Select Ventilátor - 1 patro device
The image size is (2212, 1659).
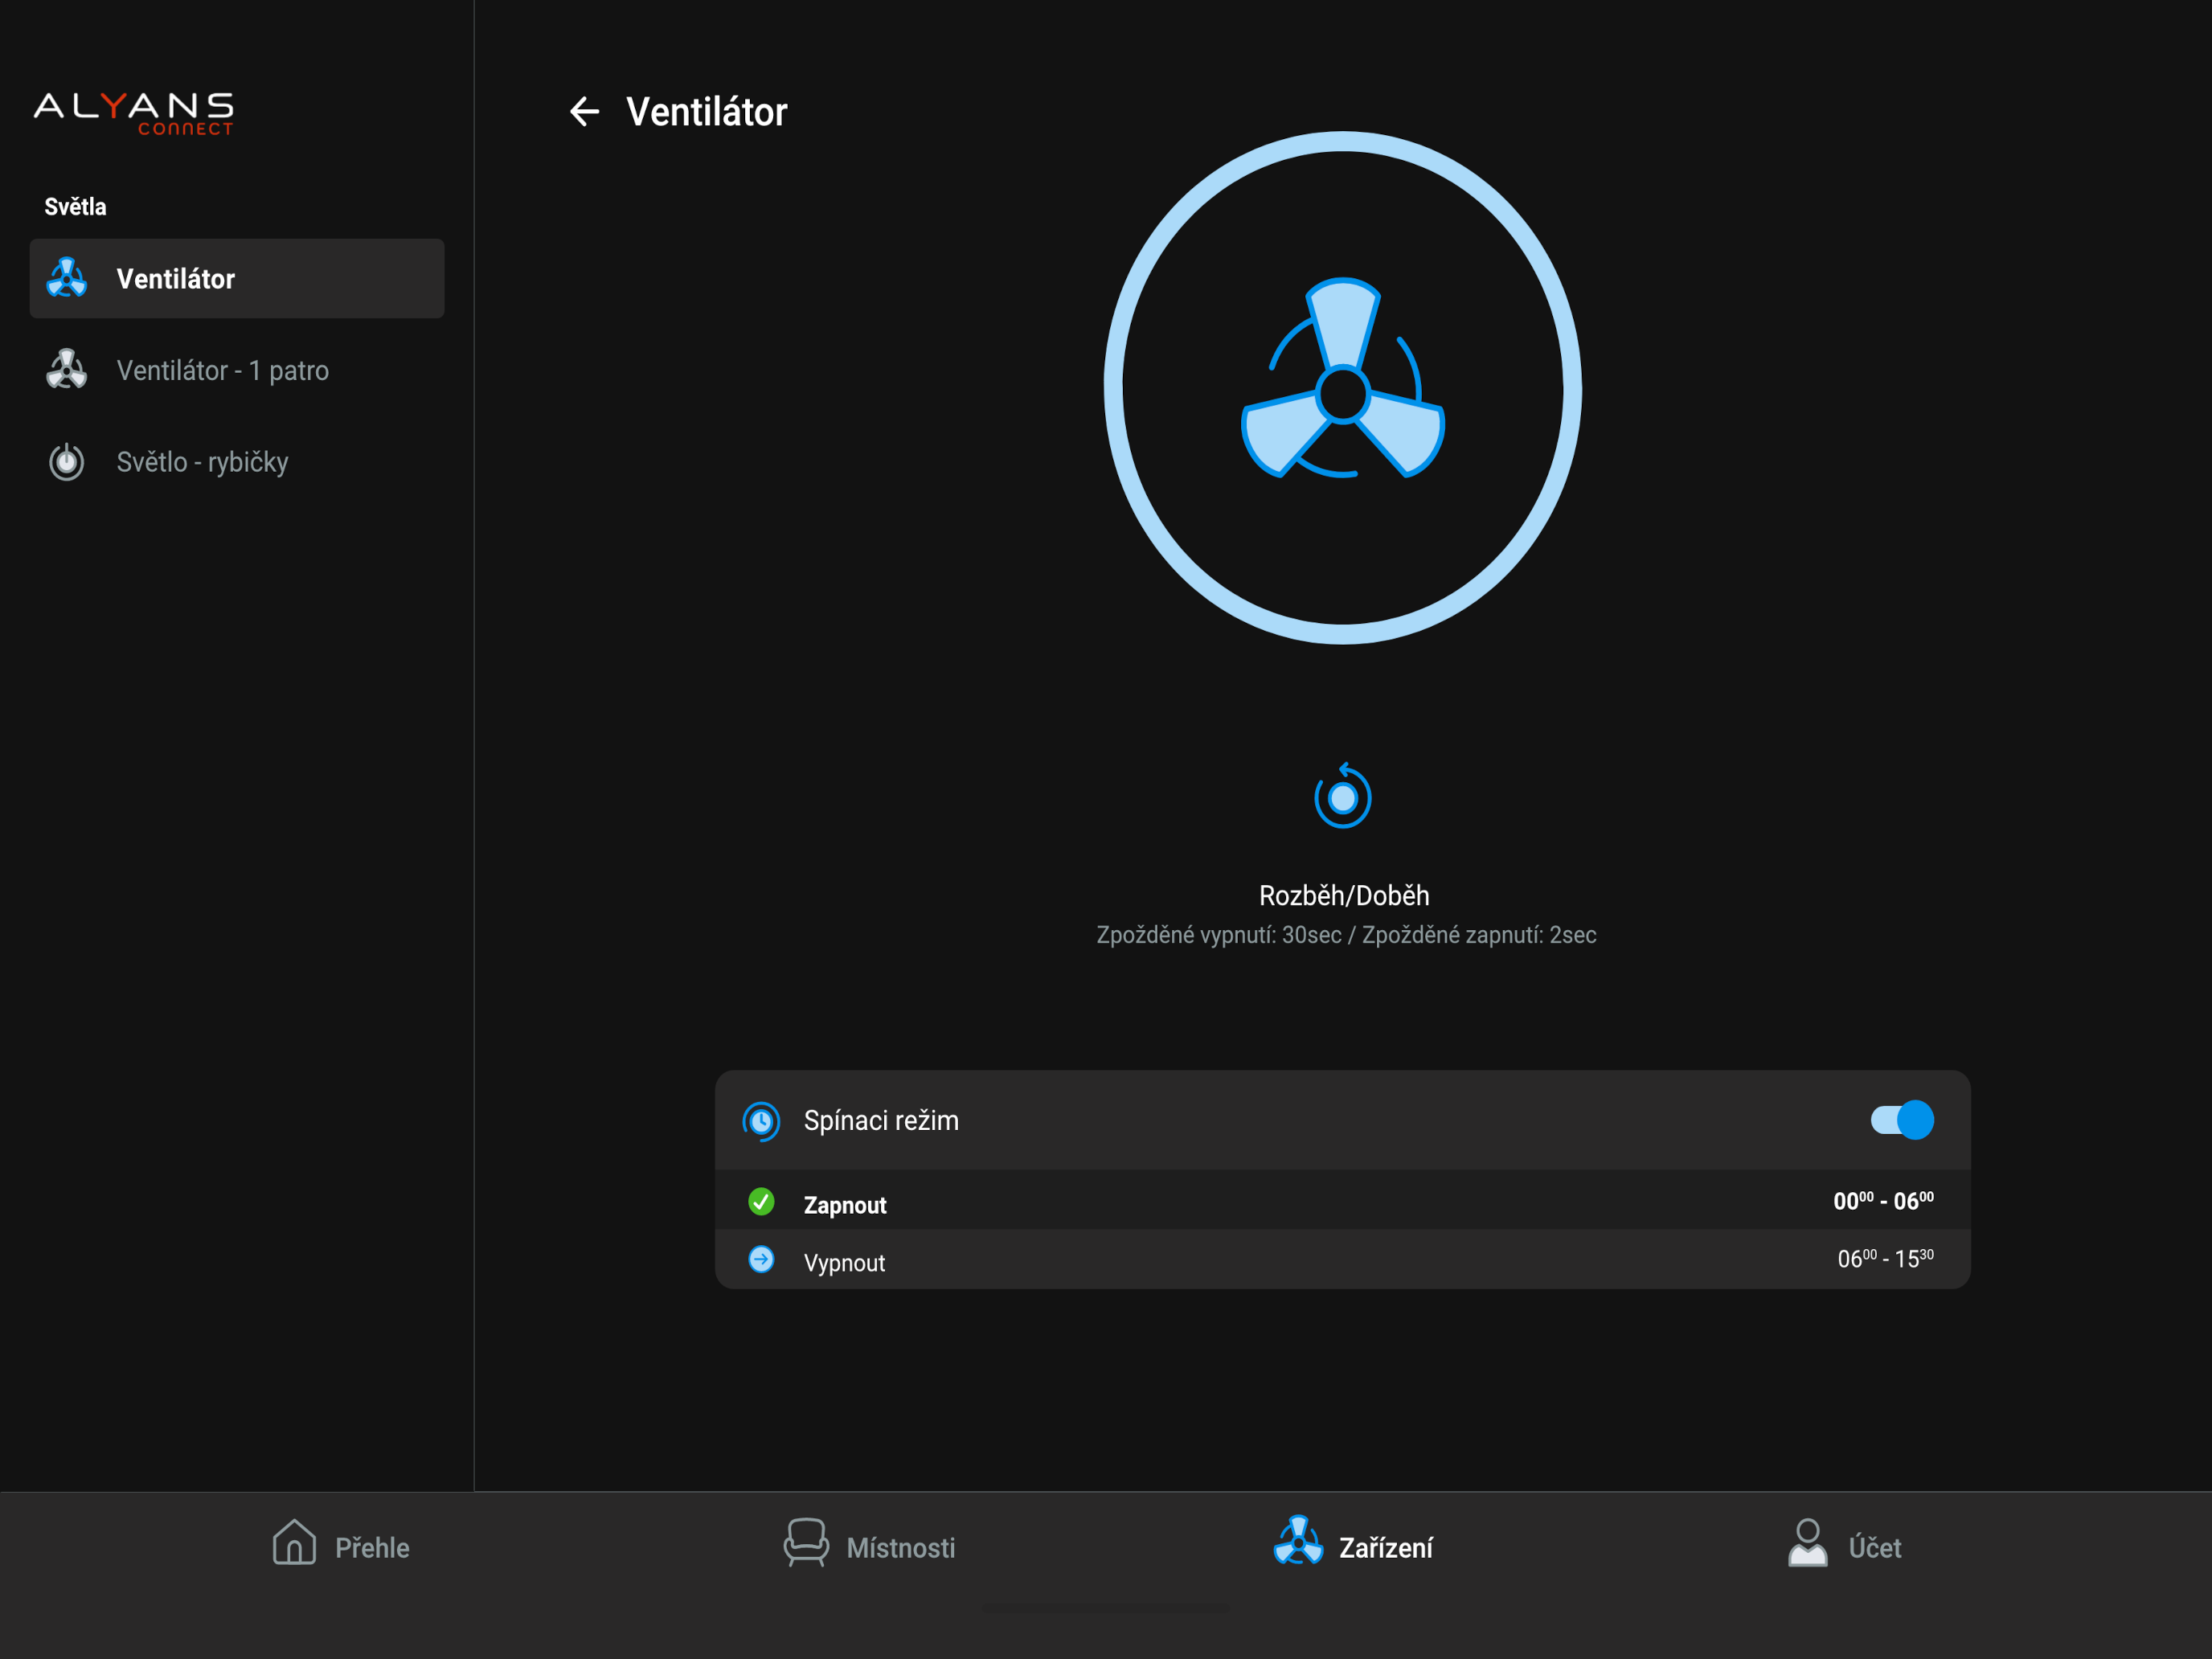coord(237,370)
